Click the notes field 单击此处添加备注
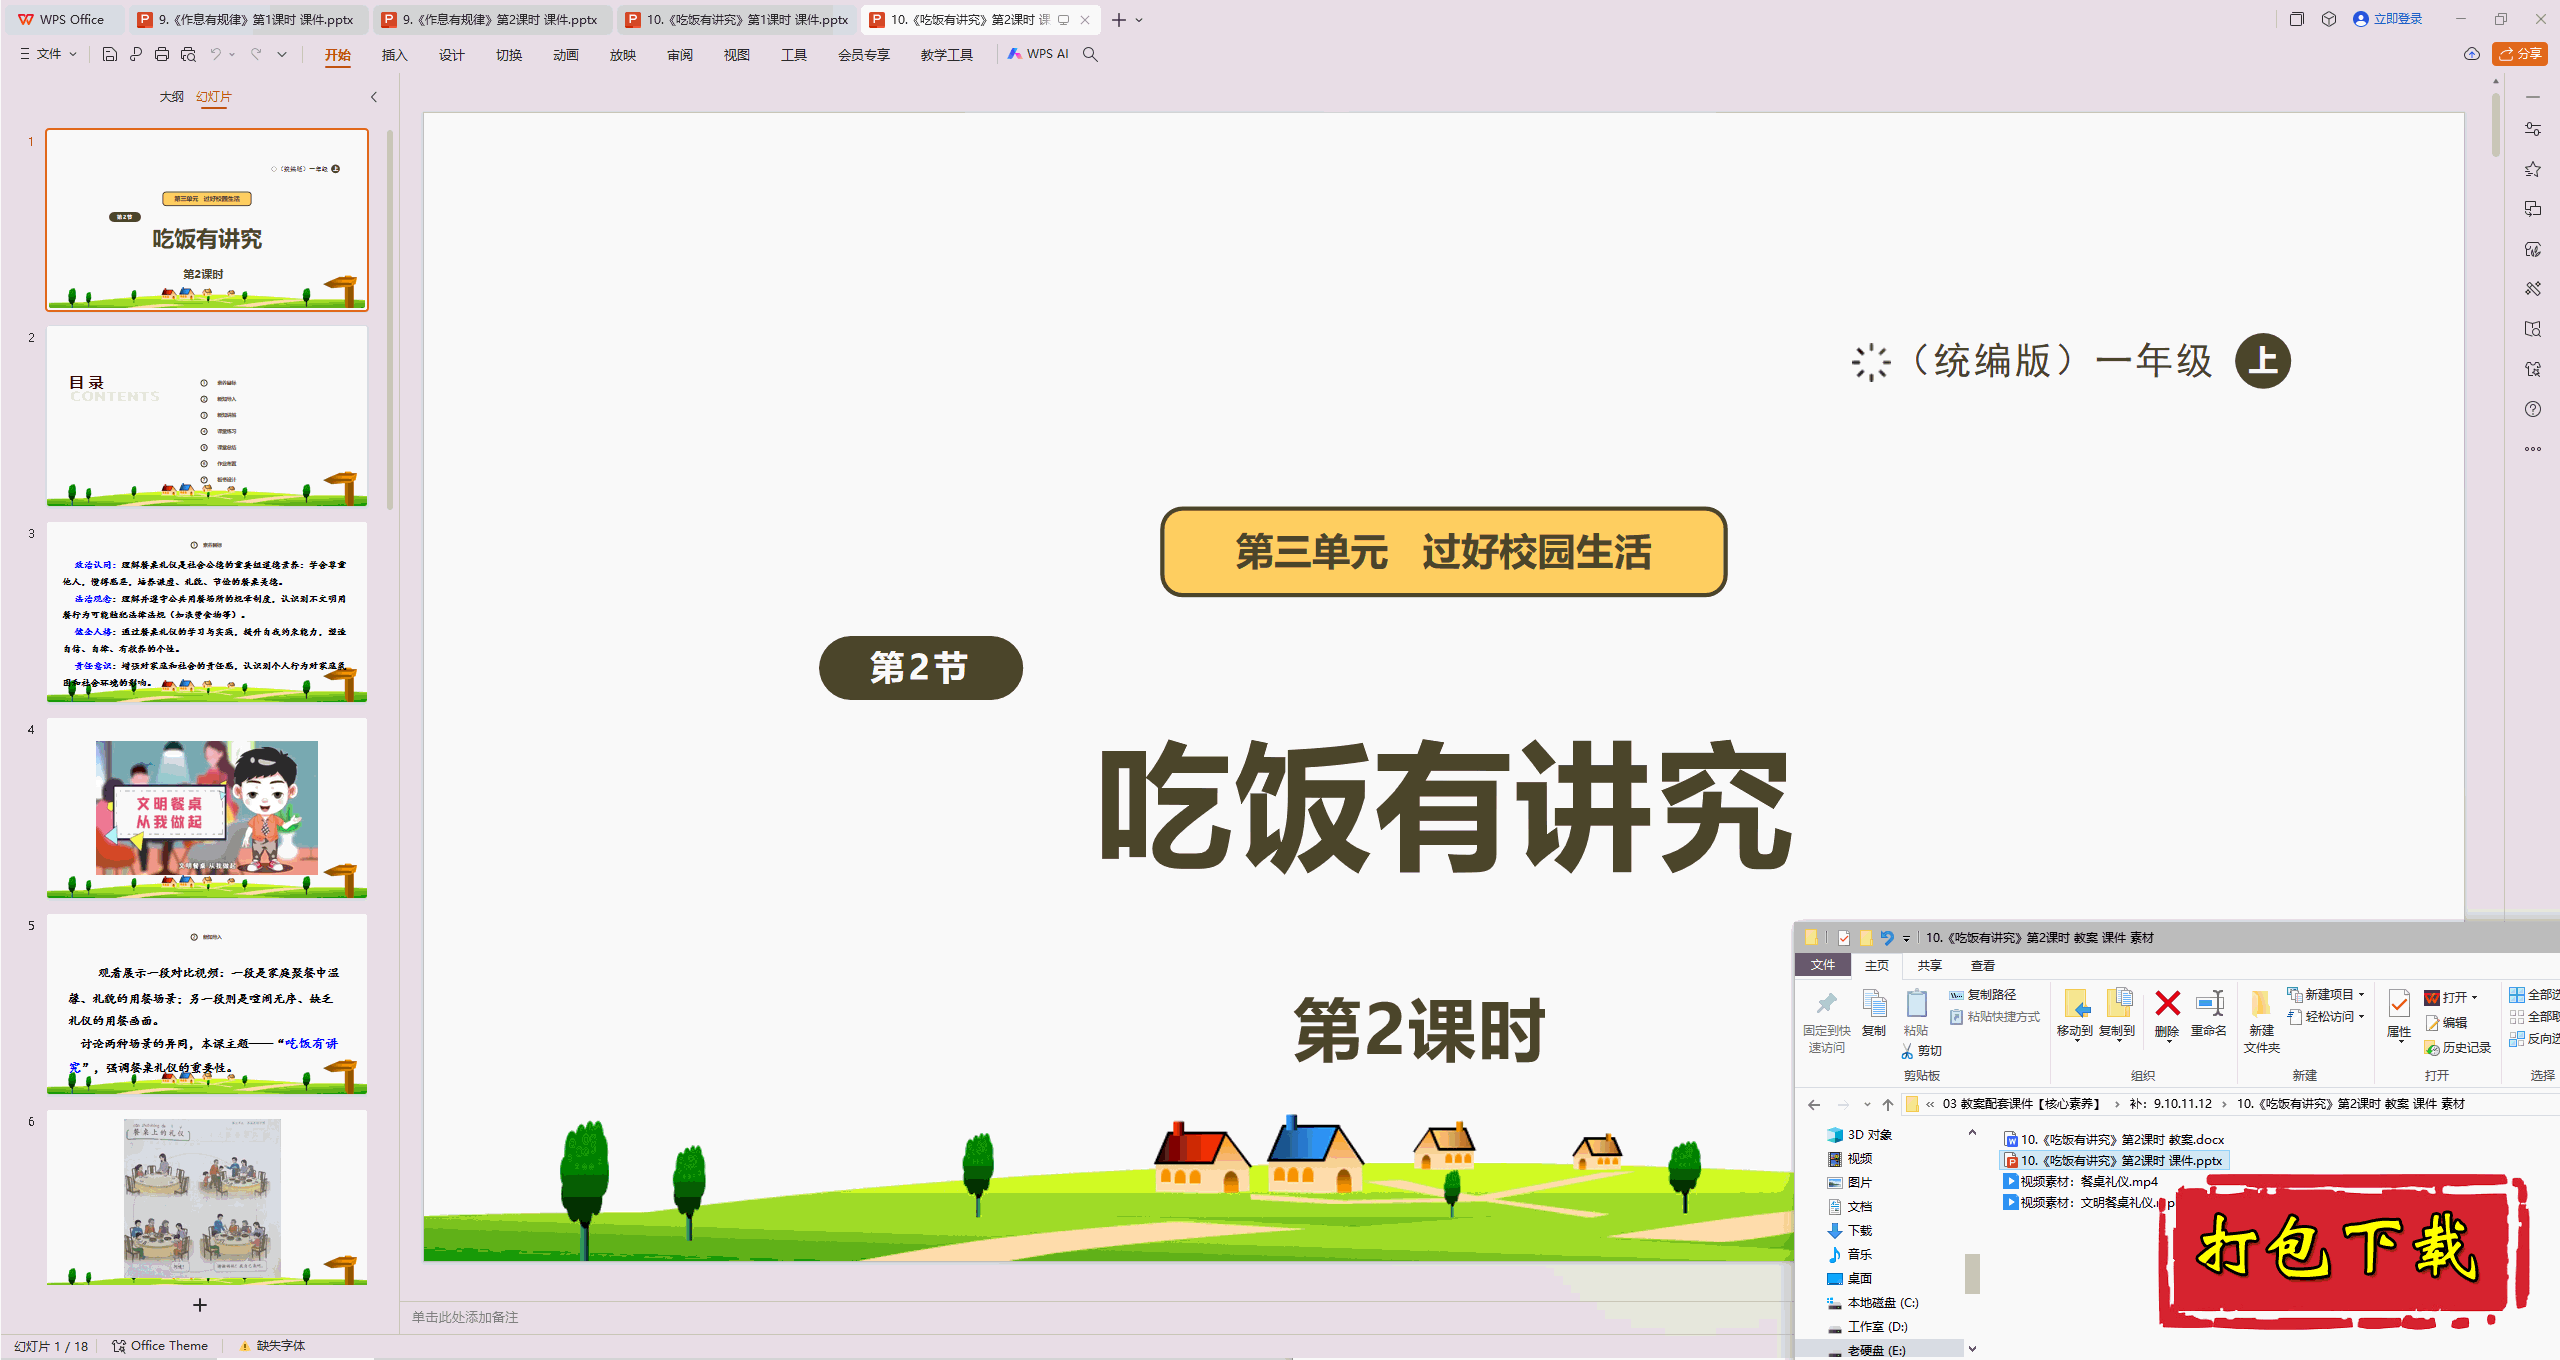Viewport: 2560px width, 1360px height. pos(465,1317)
